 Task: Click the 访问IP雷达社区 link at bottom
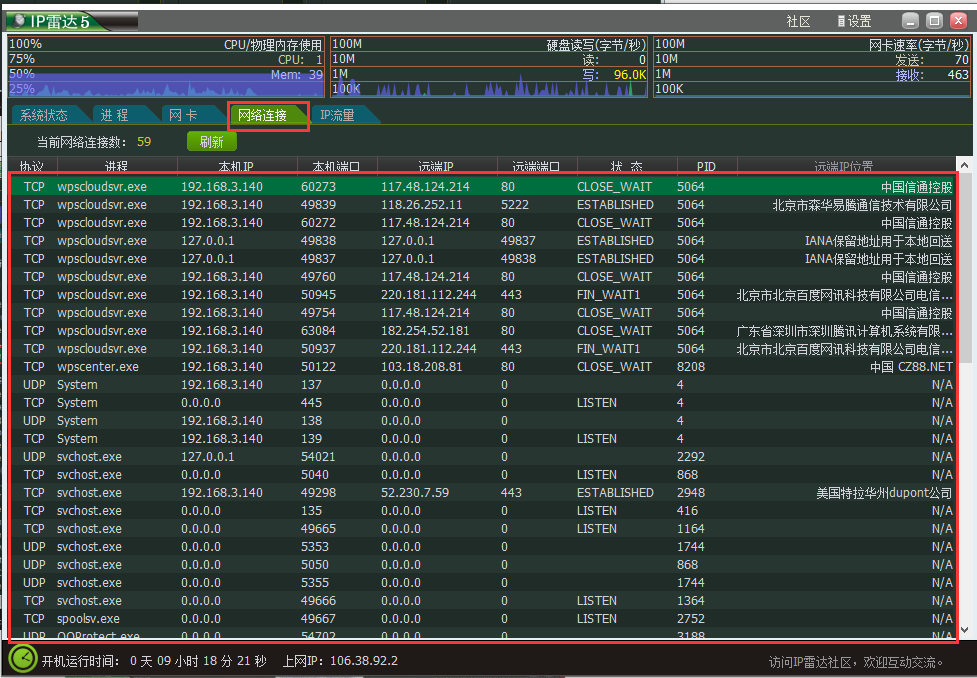856,661
